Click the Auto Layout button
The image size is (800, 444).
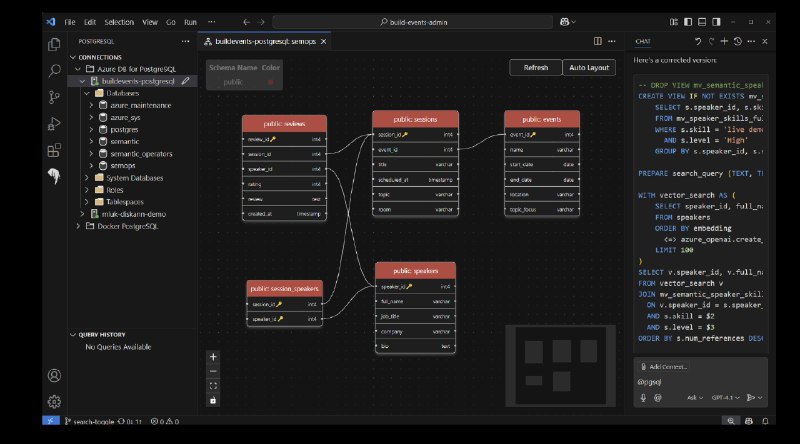589,67
